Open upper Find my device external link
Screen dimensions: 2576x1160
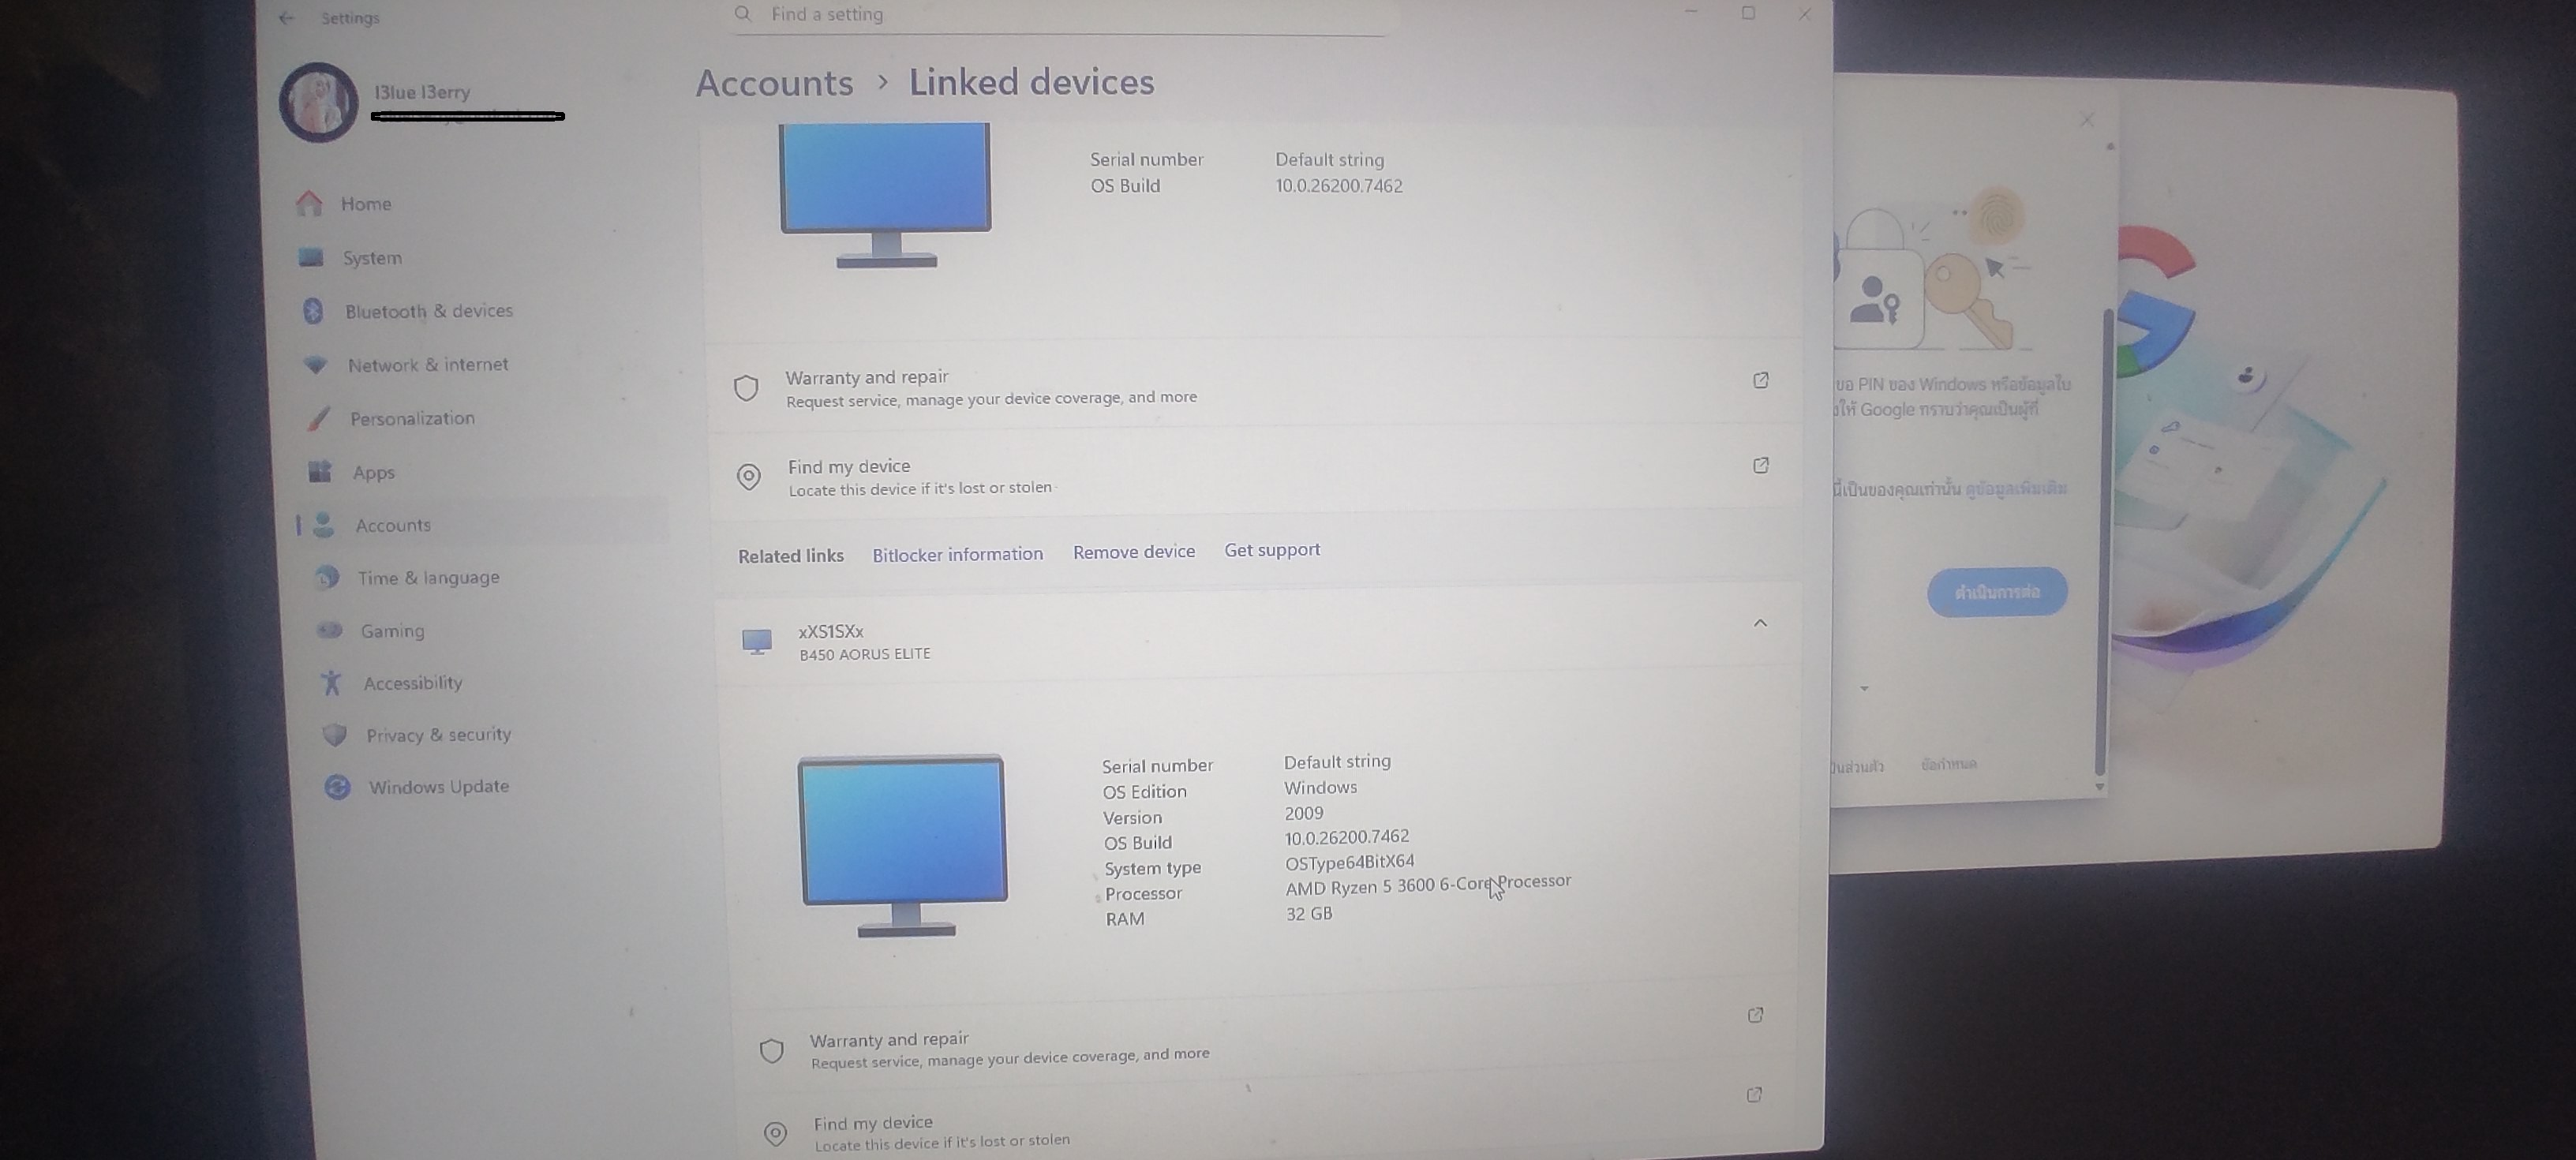(1761, 466)
